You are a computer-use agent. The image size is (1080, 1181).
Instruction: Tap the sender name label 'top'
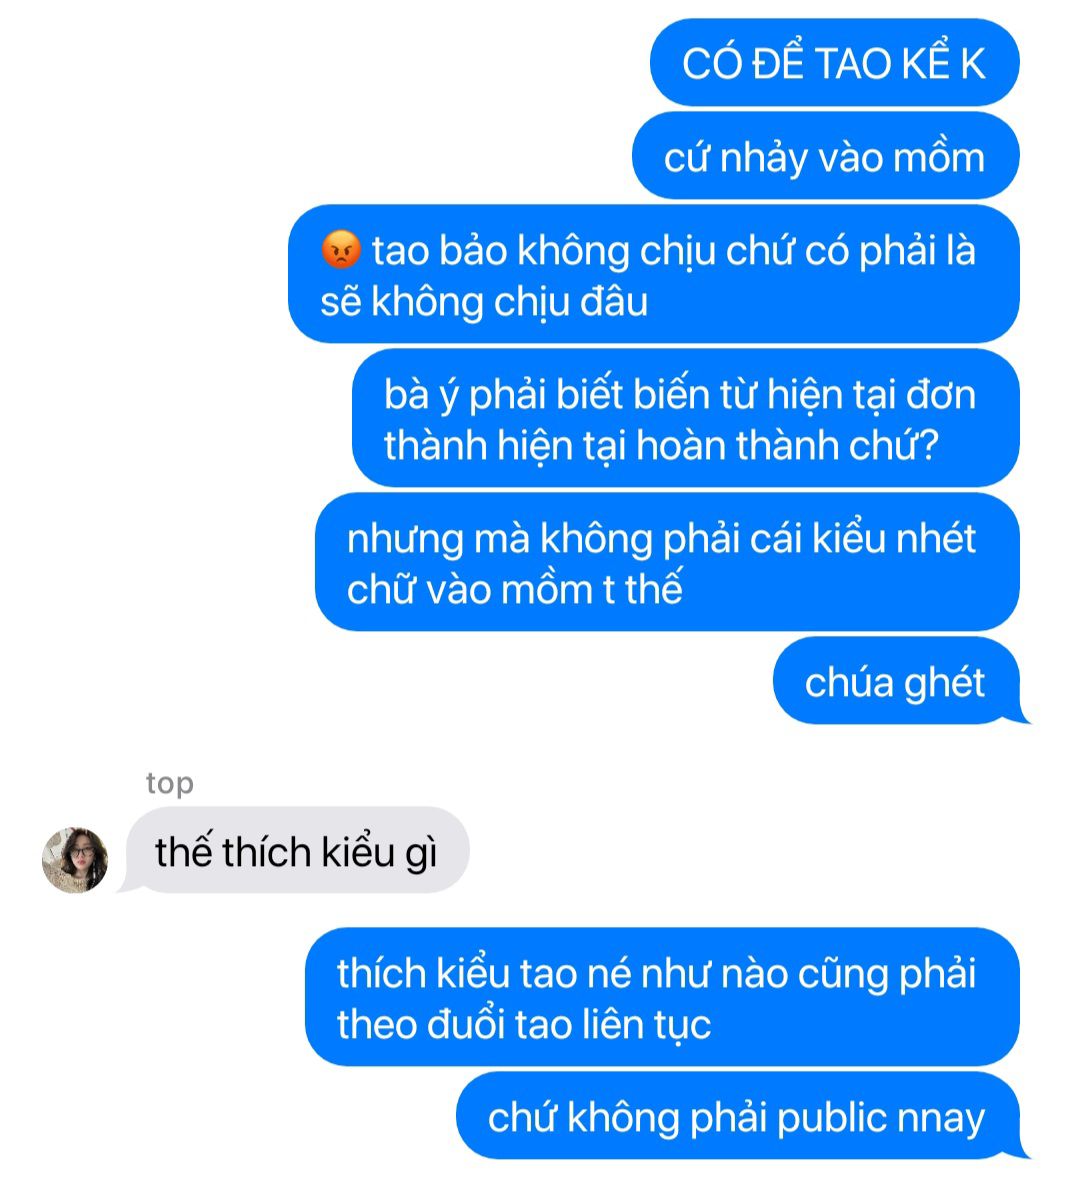click(169, 783)
